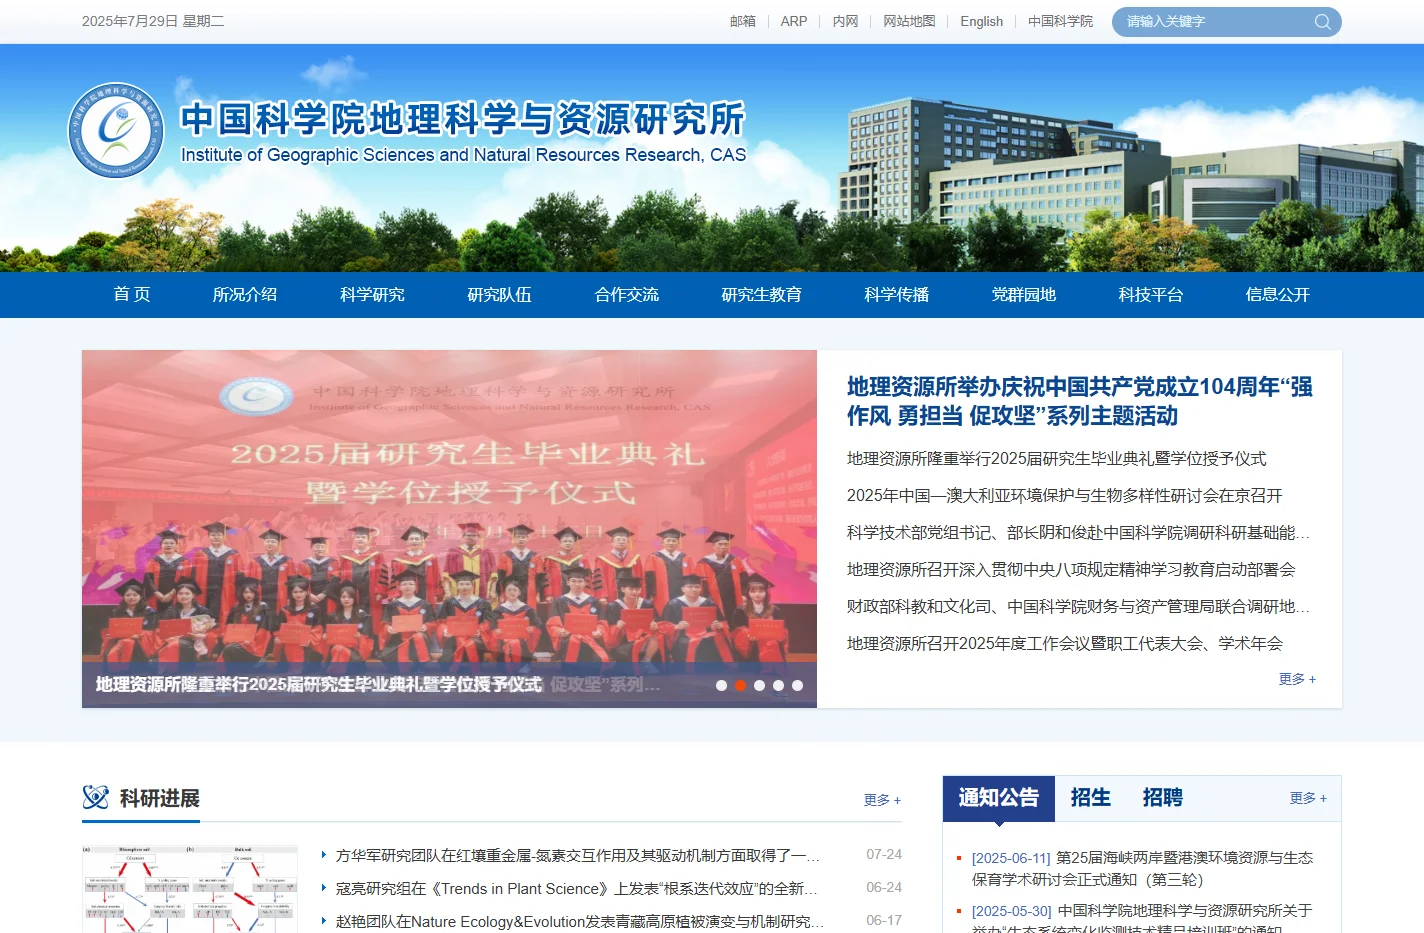Screen dimensions: 1424x933
Task: Go to 首页 in the navigation bar
Action: coord(131,294)
